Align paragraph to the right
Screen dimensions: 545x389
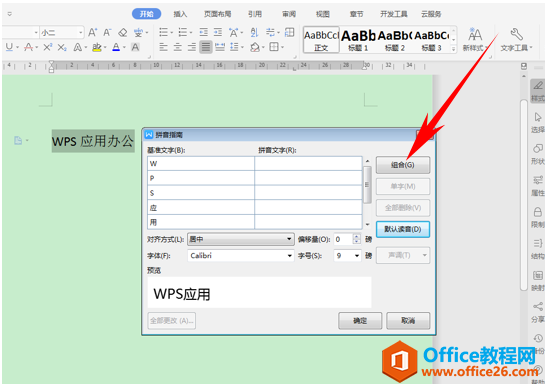[192, 47]
